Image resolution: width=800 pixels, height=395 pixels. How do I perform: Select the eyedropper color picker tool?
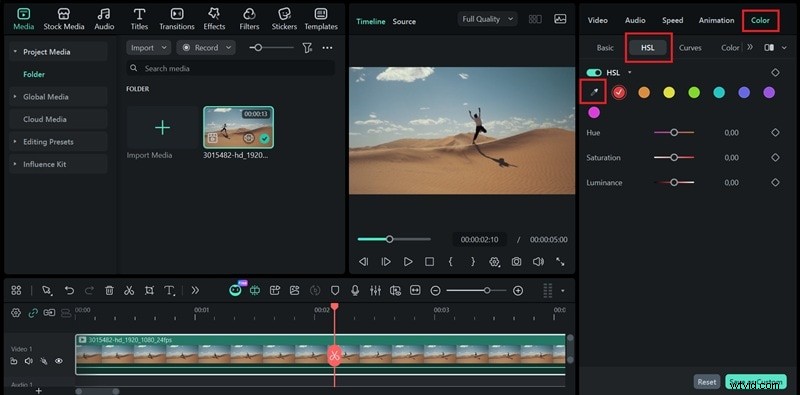593,92
